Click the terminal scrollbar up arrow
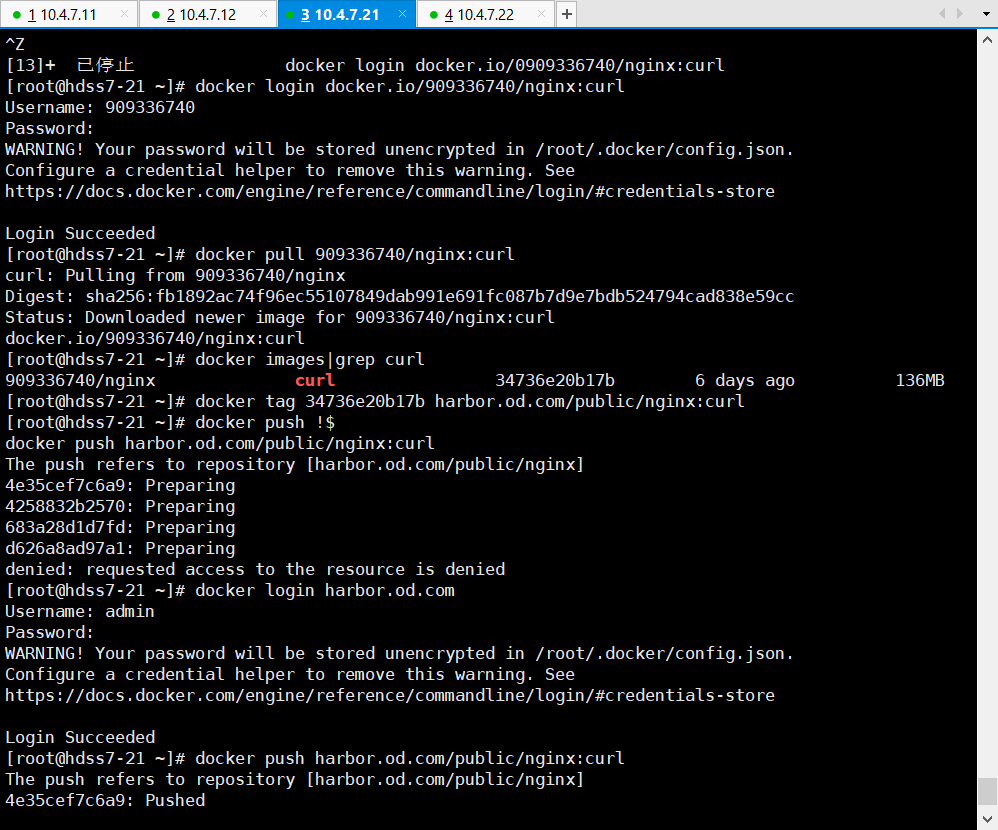The width and height of the screenshot is (998, 830). pyautogui.click(x=987, y=40)
